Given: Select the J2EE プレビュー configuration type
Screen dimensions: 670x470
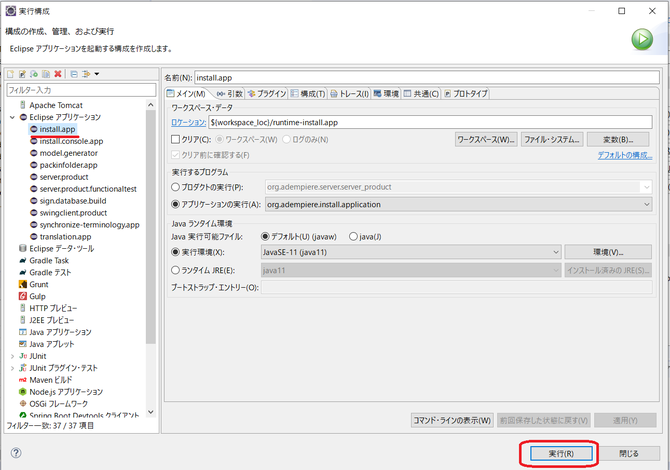Looking at the screenshot, I should (47, 320).
